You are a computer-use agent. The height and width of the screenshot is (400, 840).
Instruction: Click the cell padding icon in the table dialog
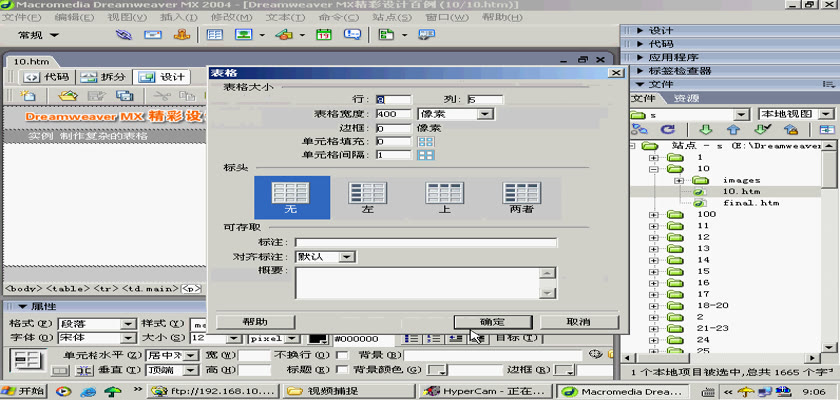426,142
